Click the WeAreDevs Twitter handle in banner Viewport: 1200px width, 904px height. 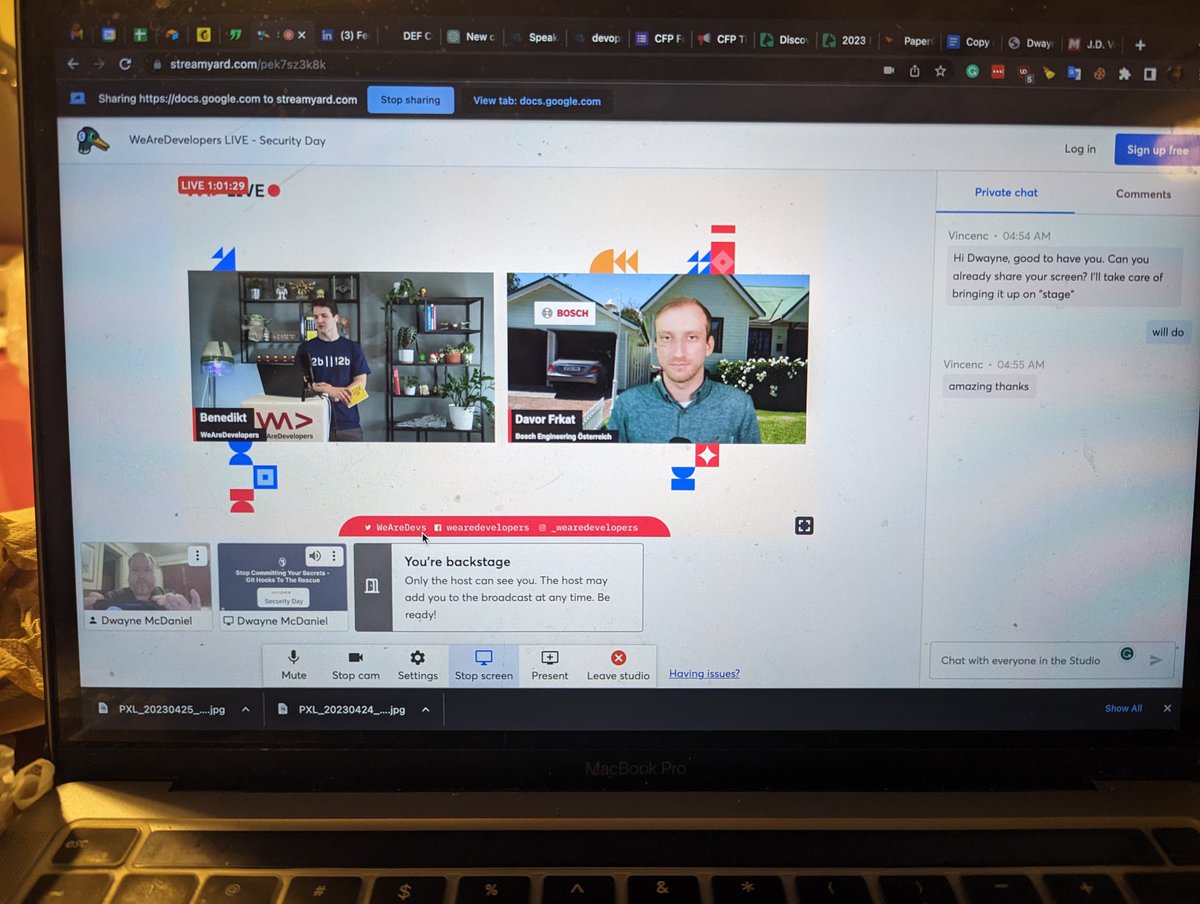395,527
